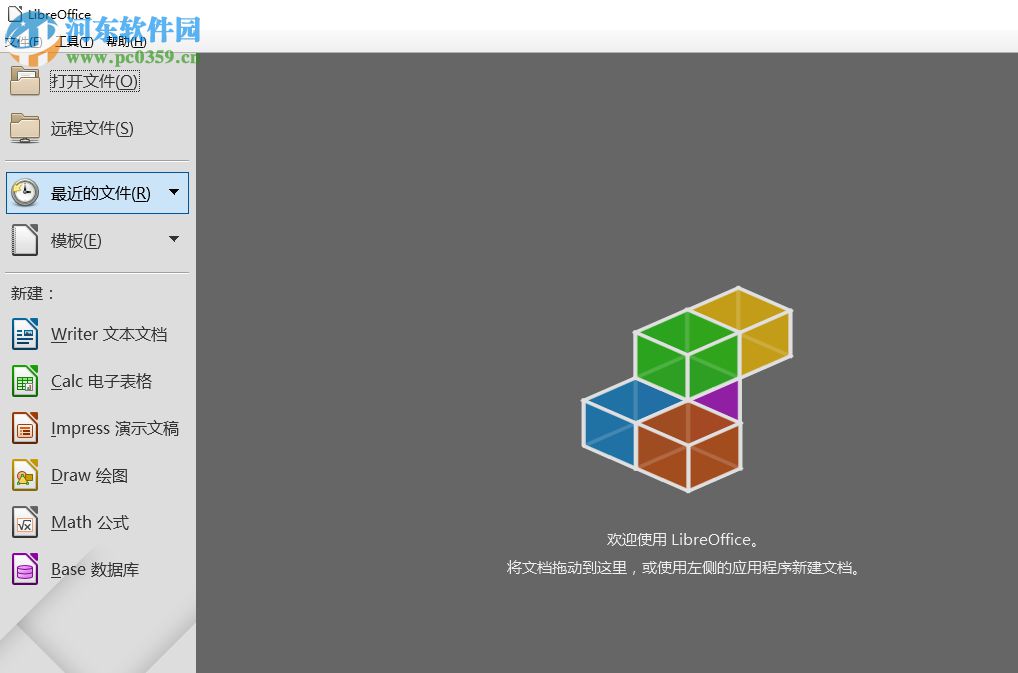Create a new Impress presentation

pos(114,428)
